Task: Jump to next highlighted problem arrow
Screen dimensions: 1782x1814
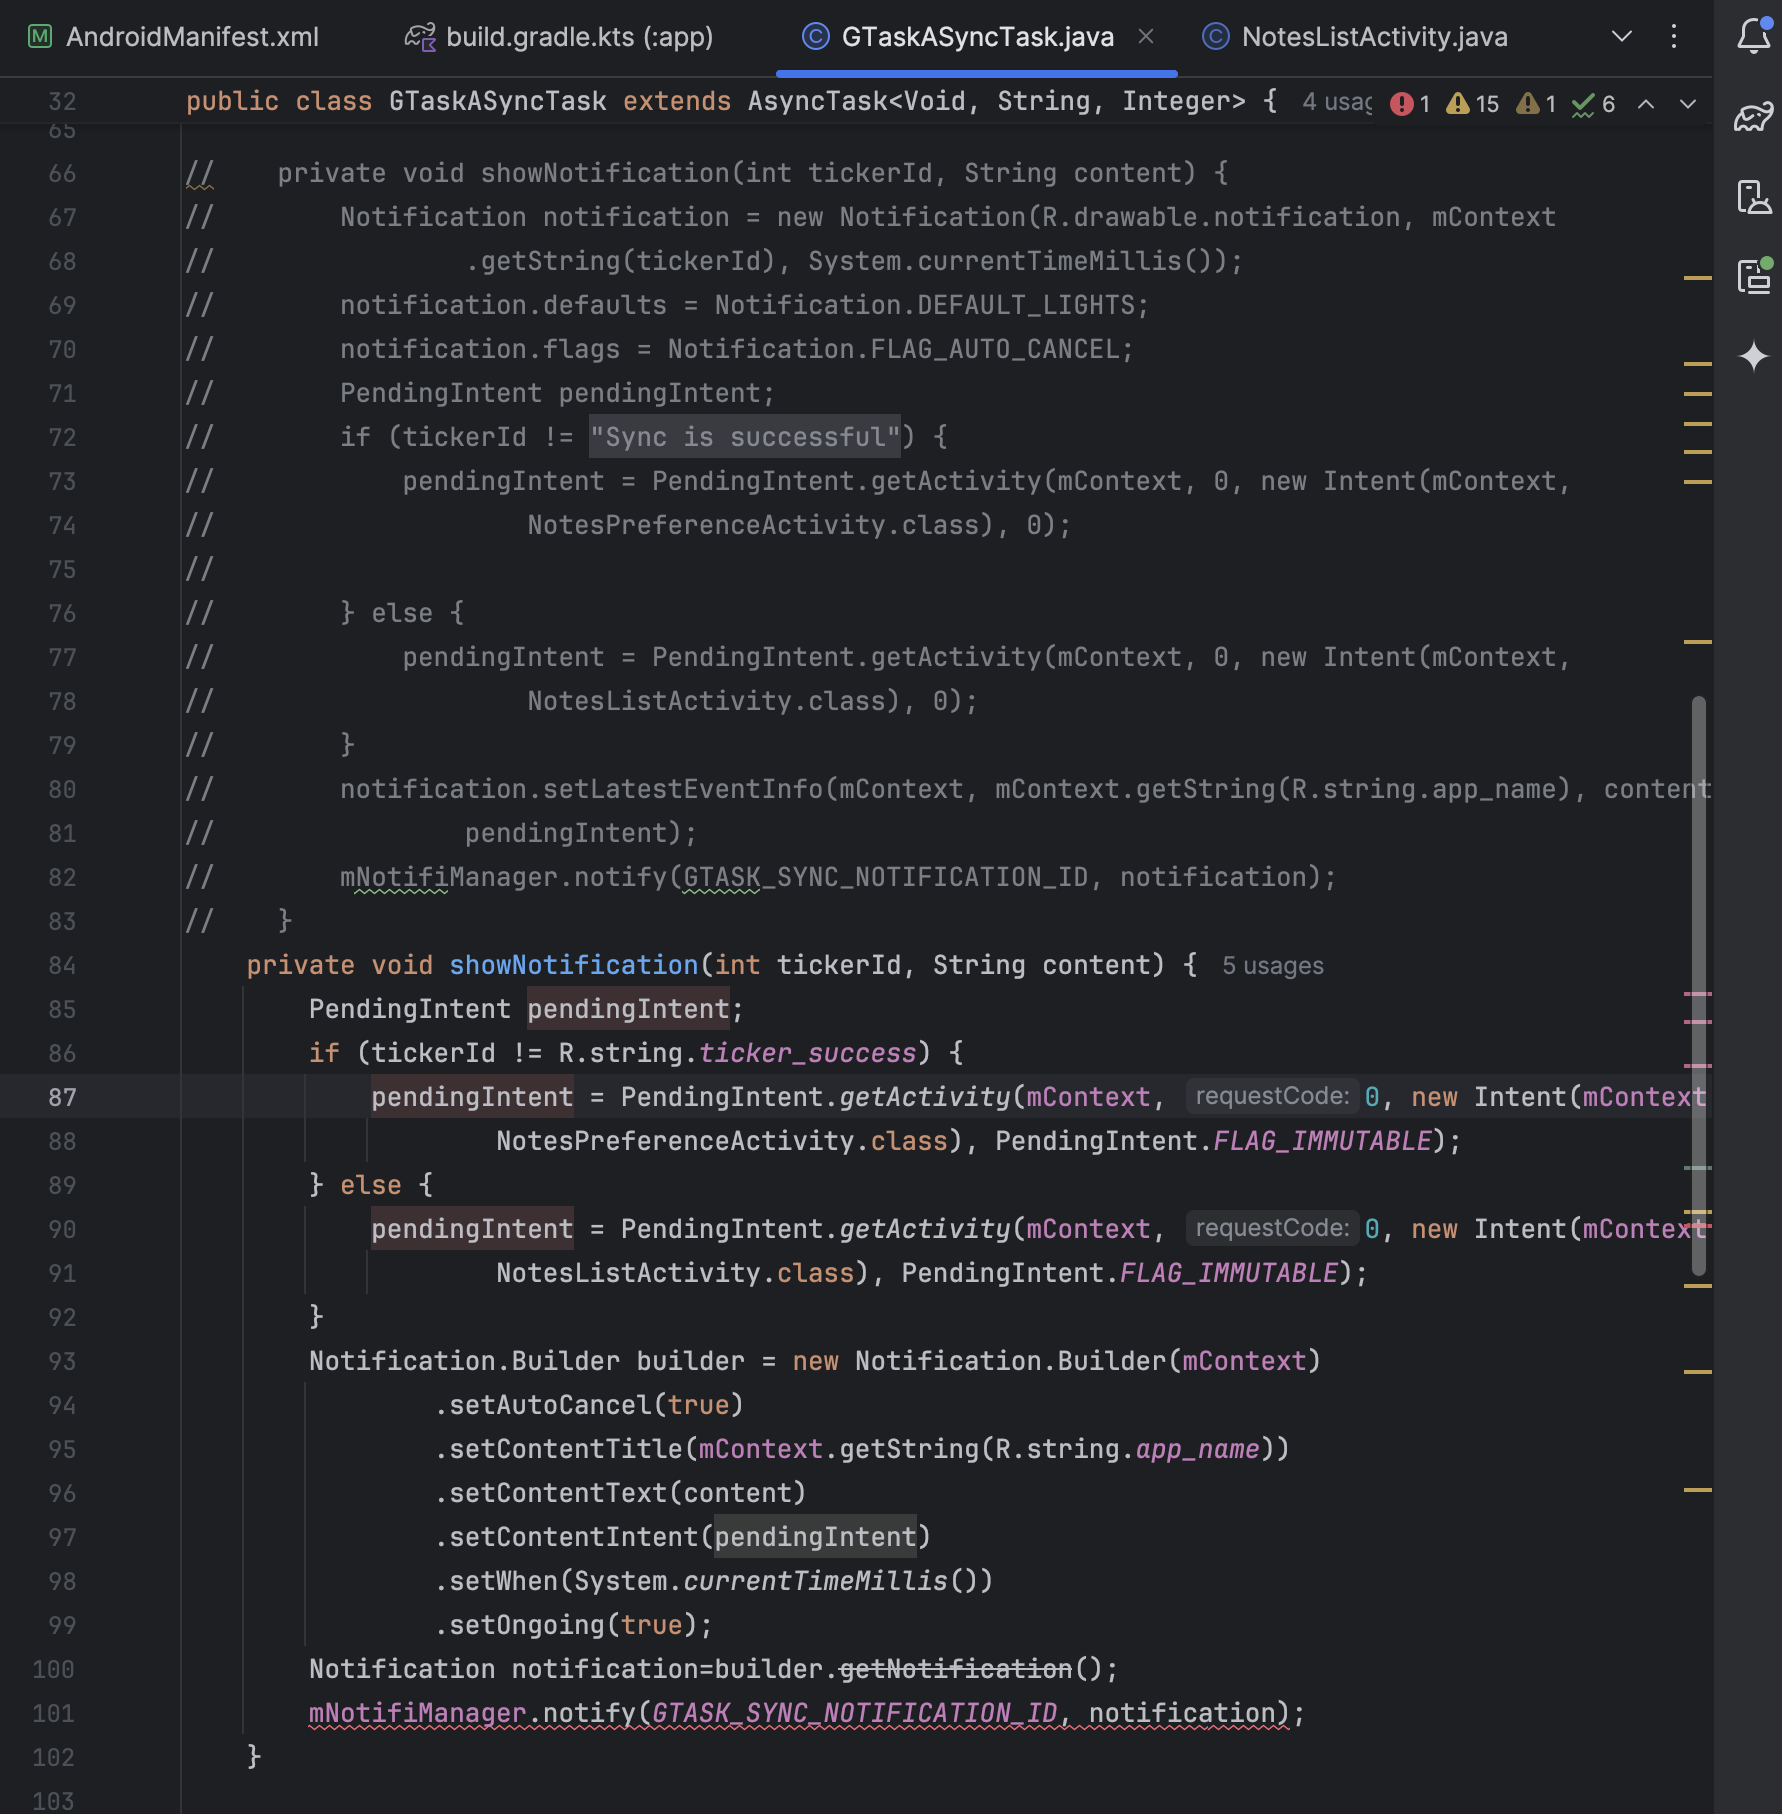Action: [1688, 104]
